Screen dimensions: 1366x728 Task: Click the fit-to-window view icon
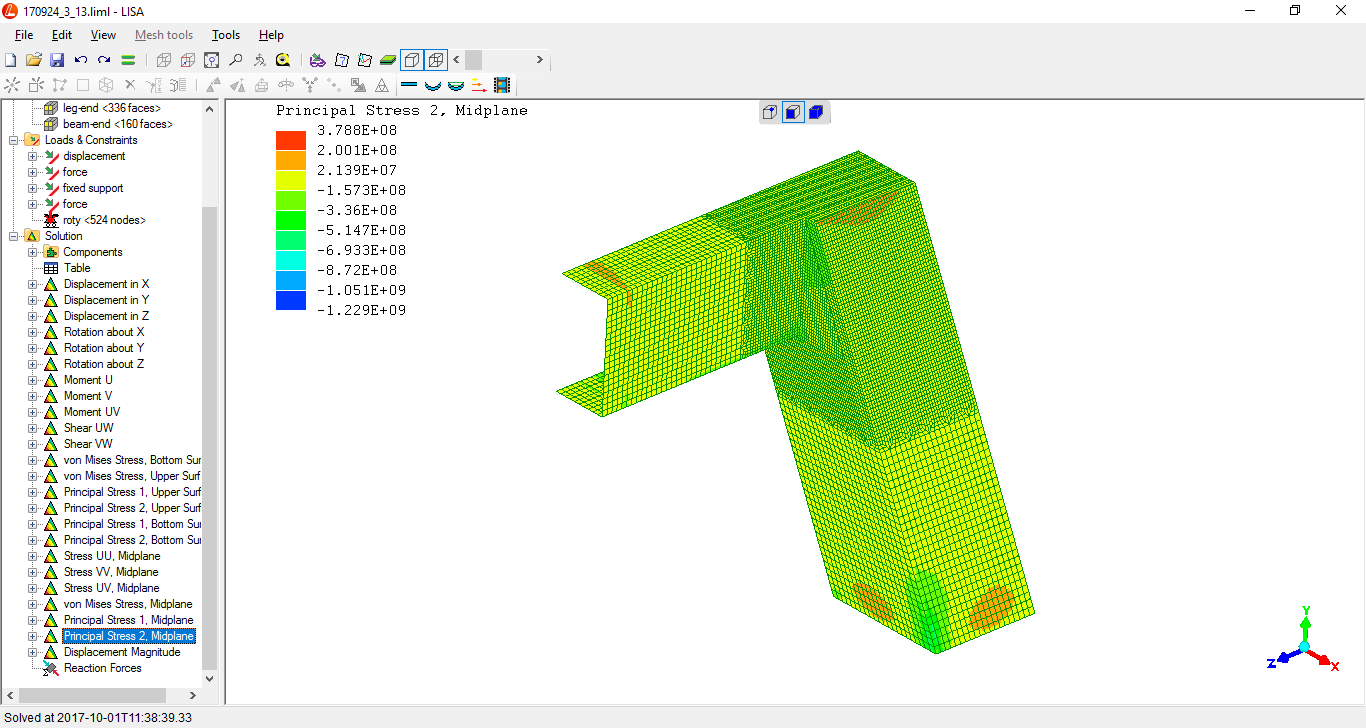(x=212, y=60)
